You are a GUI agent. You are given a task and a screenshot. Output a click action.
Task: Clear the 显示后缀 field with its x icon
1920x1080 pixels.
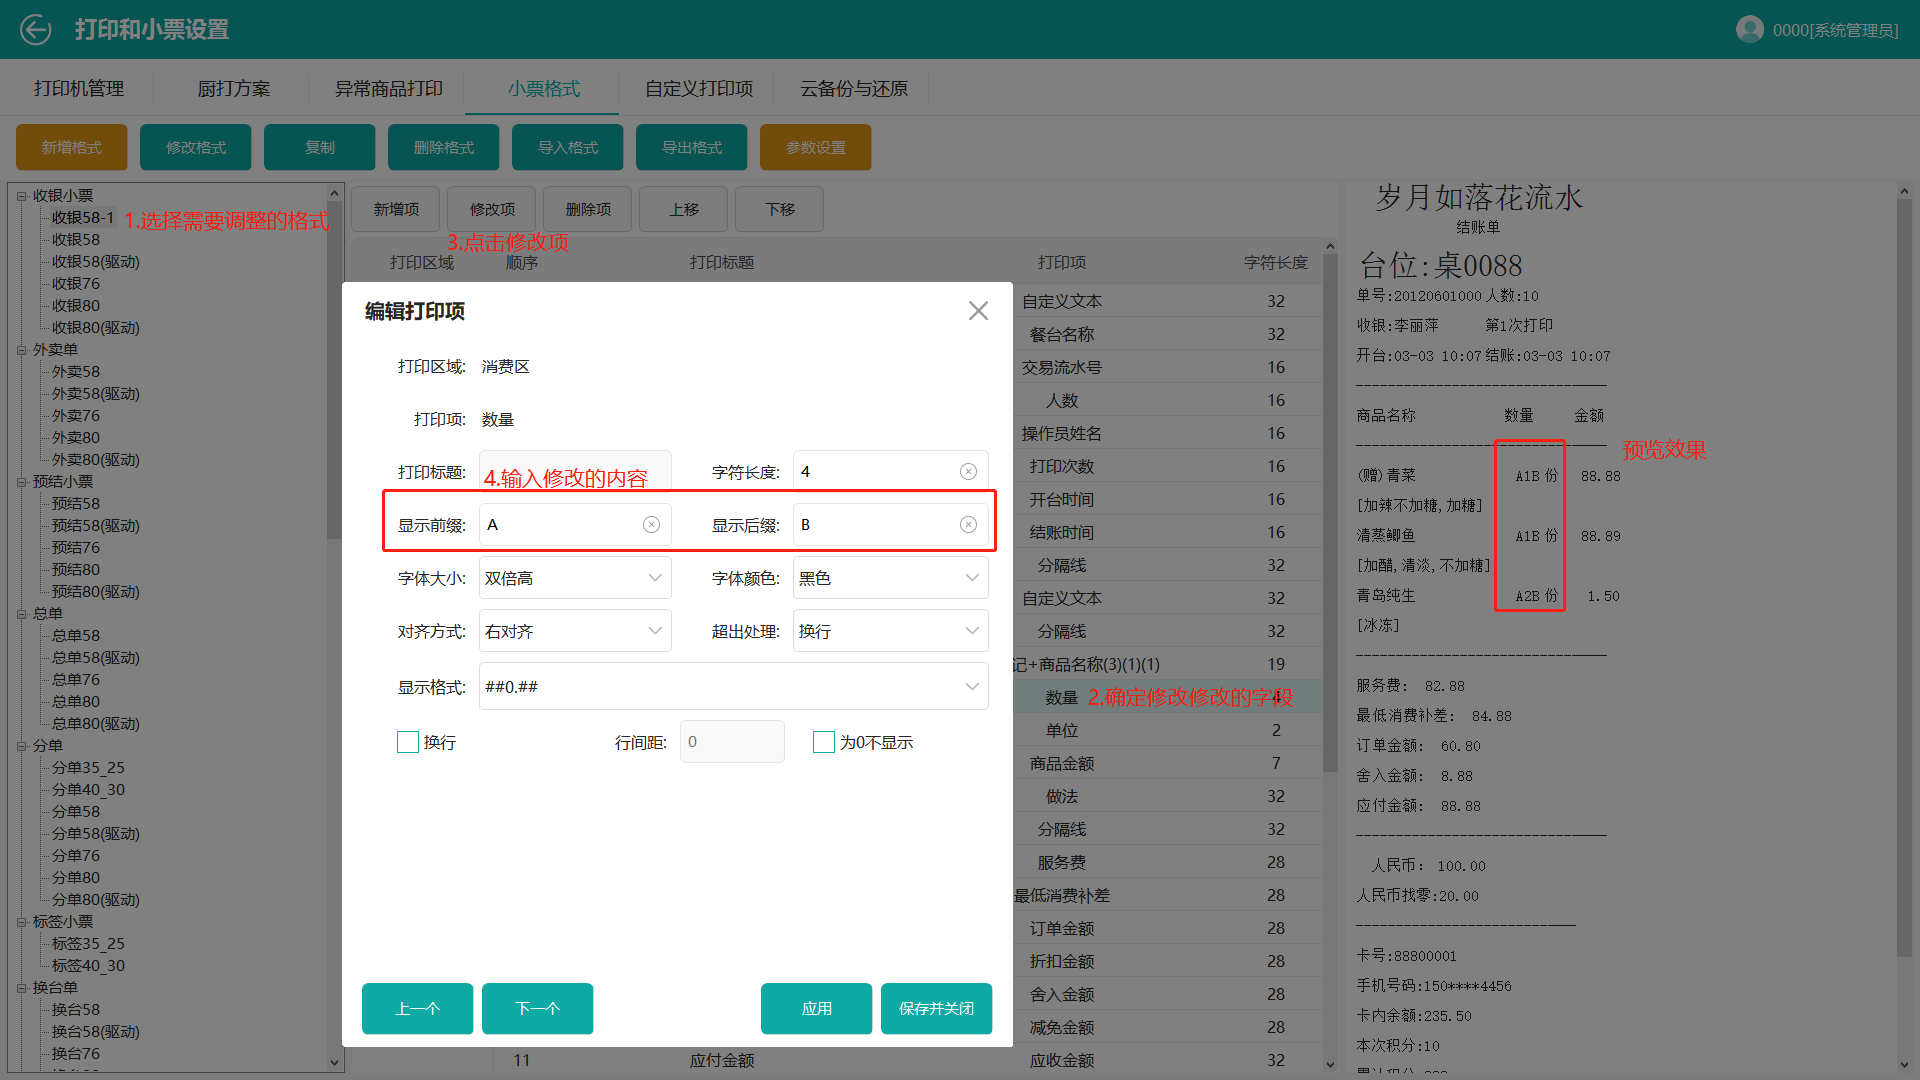[x=968, y=525]
